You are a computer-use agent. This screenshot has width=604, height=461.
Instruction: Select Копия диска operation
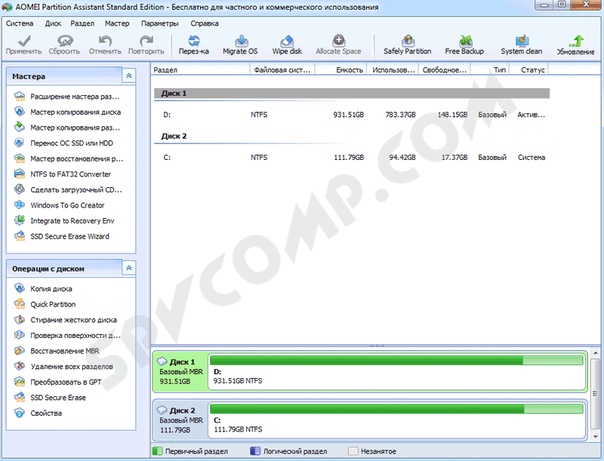pos(43,289)
